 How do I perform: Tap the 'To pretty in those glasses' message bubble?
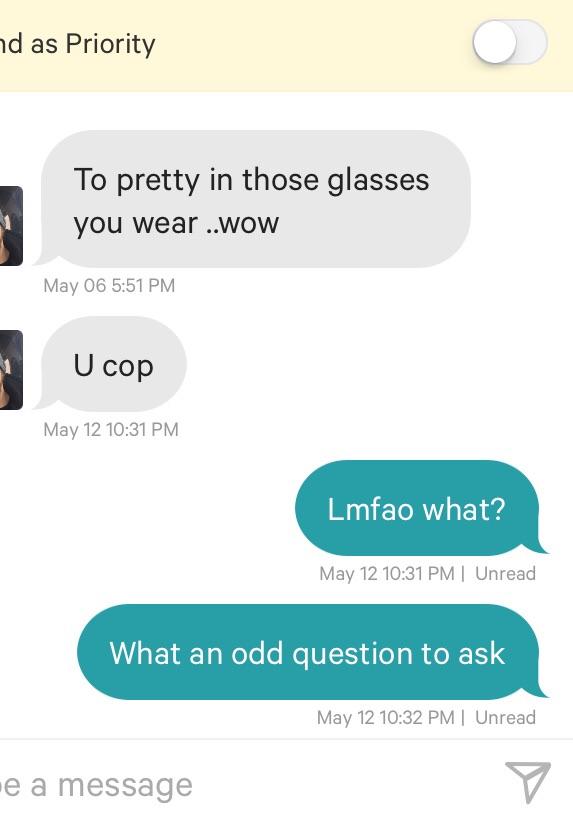pos(252,199)
